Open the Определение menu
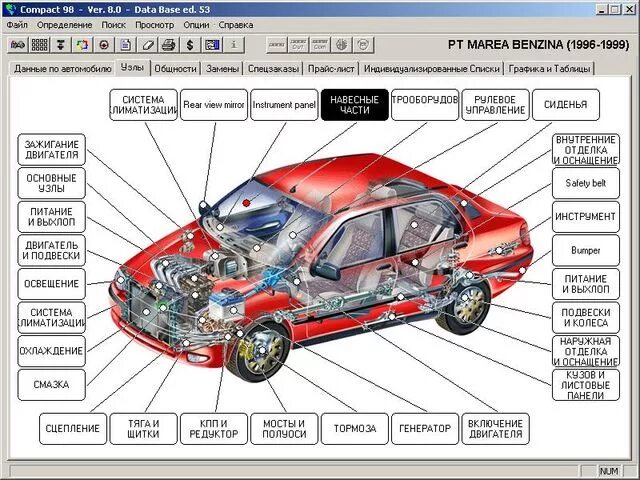Viewport: 640px width, 480px height. (x=64, y=25)
